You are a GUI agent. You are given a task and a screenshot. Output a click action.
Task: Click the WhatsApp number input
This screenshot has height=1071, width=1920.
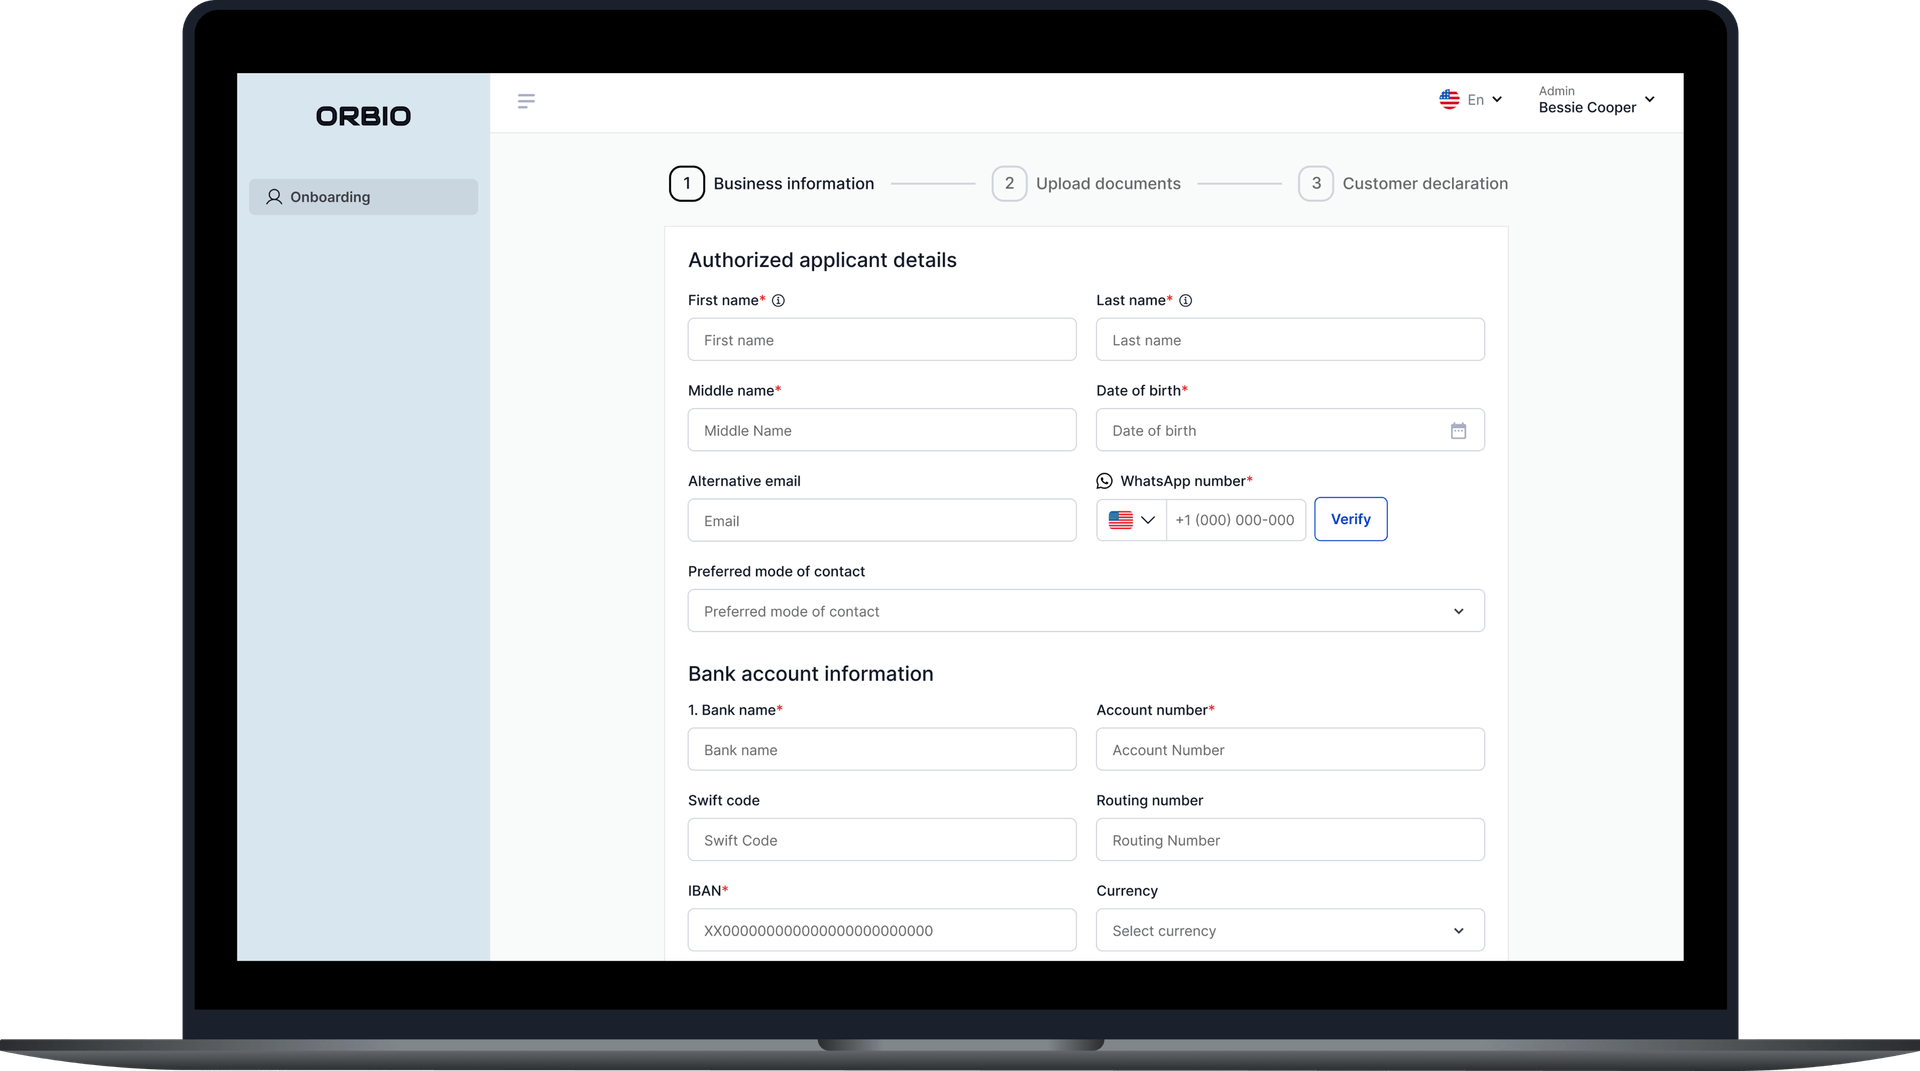tap(1235, 520)
